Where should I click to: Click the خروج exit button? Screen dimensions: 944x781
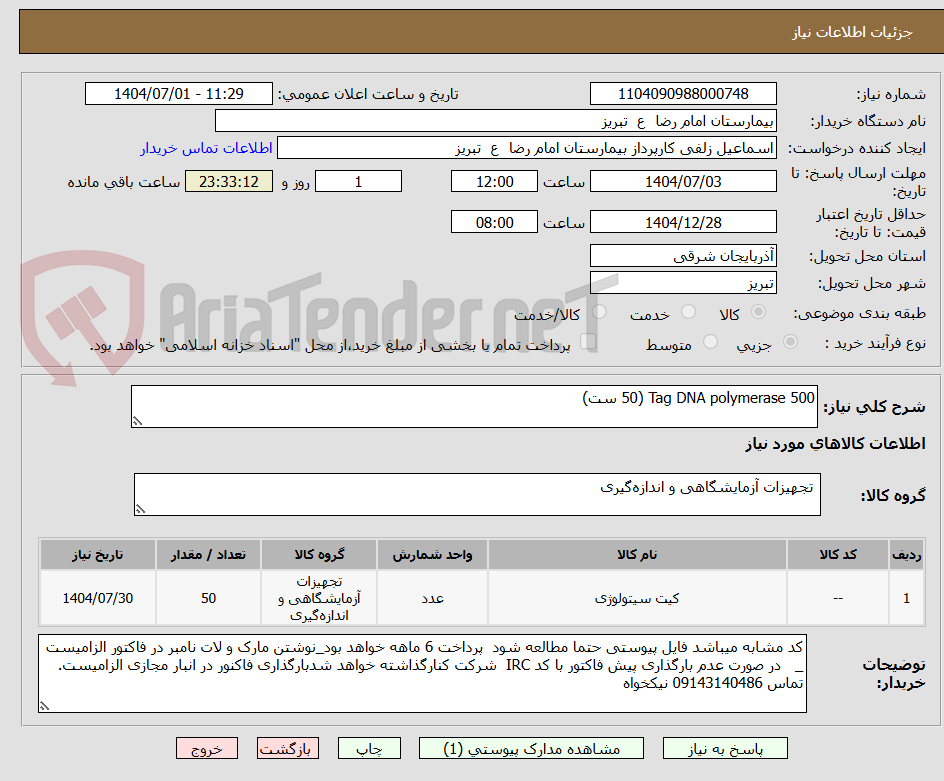coord(207,748)
